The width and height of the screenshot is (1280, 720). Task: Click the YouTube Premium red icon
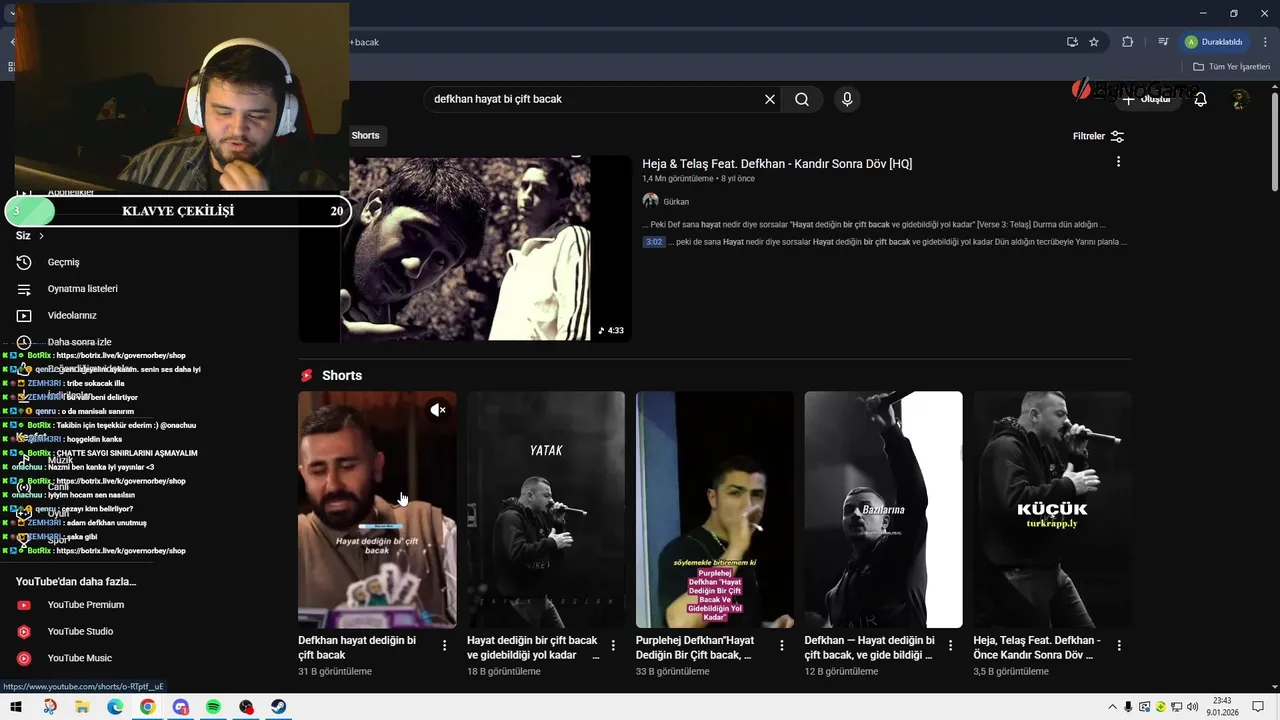coord(24,605)
